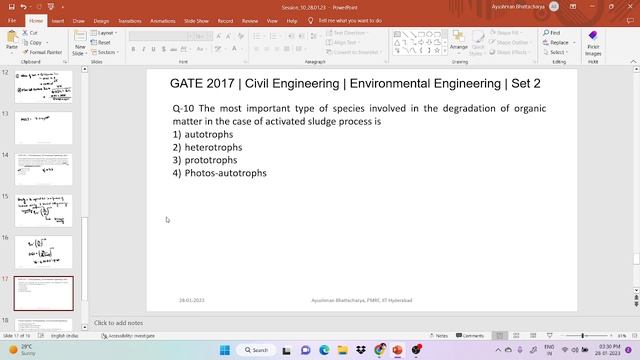Click the ribbon display options icon
Image resolution: width=640 pixels, height=360 pixels.
(573, 7)
